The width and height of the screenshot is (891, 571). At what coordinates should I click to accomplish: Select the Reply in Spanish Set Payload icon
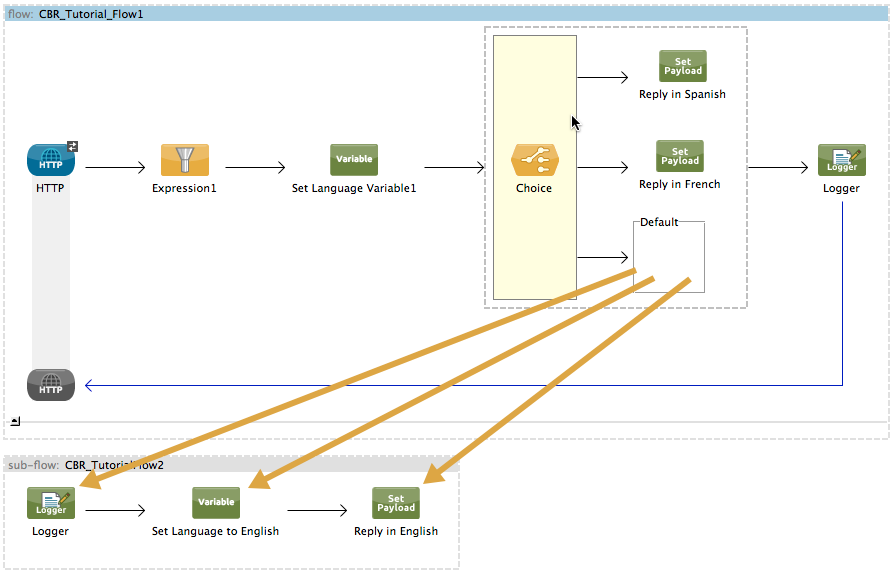click(x=682, y=66)
